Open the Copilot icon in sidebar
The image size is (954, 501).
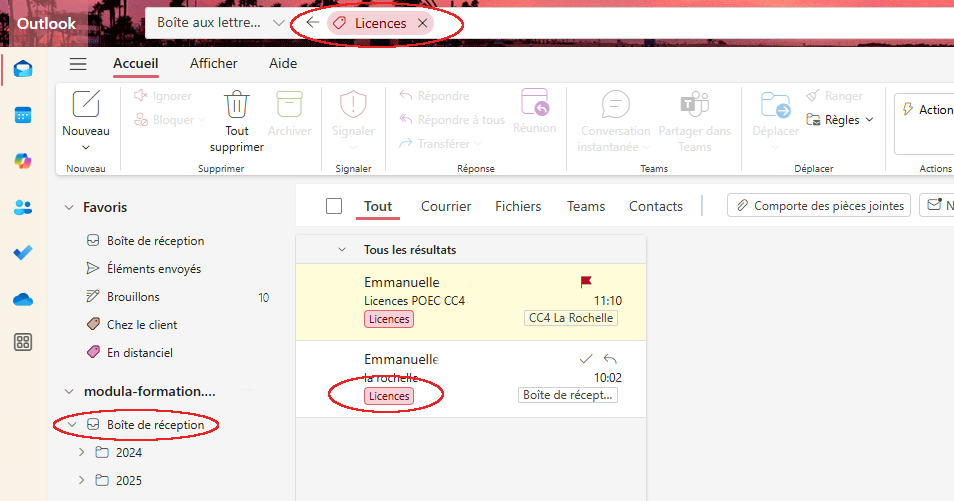[23, 161]
